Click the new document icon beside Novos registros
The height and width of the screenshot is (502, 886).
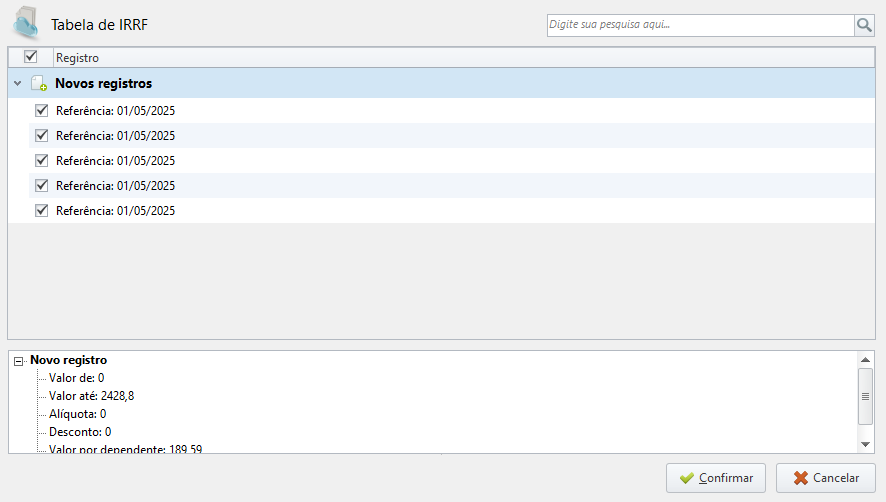click(x=39, y=84)
